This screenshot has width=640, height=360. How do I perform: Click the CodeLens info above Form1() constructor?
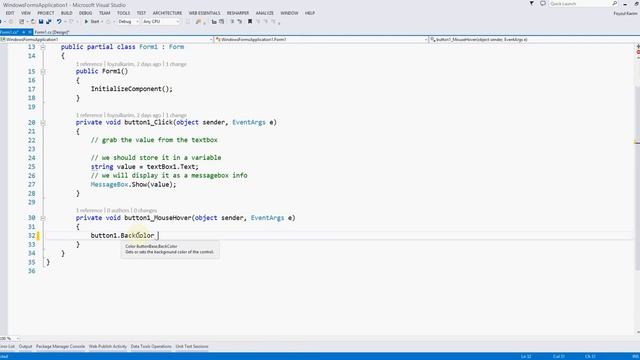131,64
